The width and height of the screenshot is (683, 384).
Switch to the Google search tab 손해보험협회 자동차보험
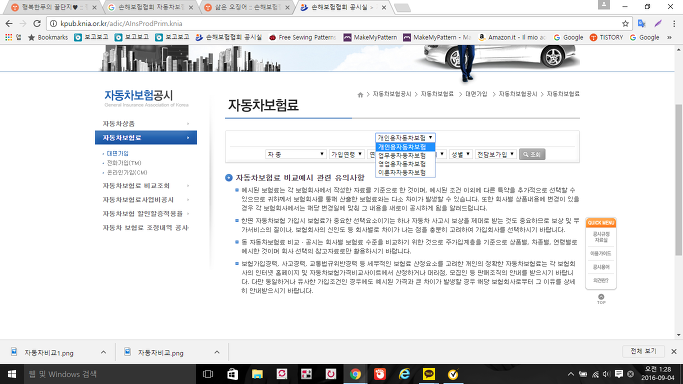tap(150, 7)
